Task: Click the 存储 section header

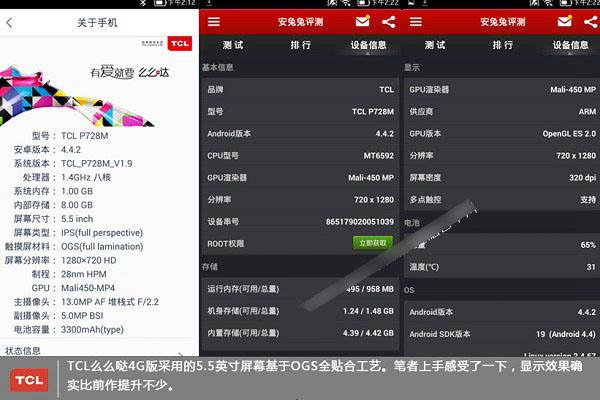Action: (x=210, y=267)
